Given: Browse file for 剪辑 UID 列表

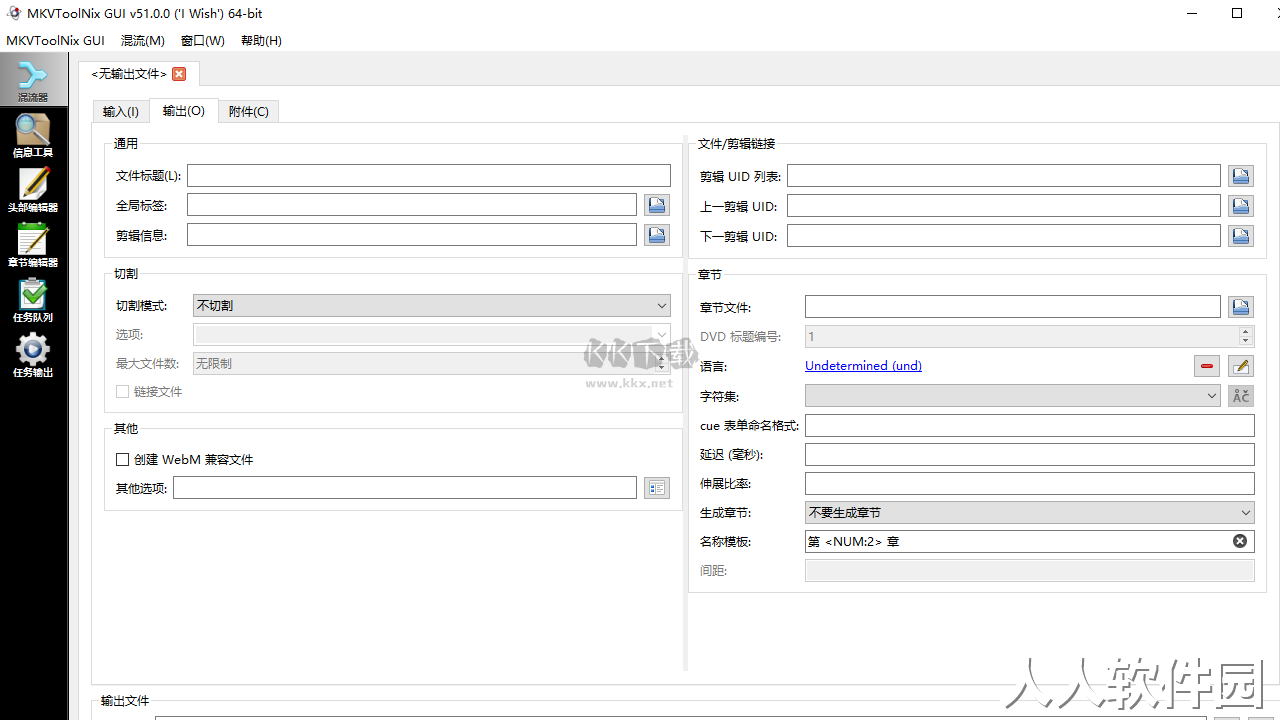Looking at the screenshot, I should [x=1241, y=176].
